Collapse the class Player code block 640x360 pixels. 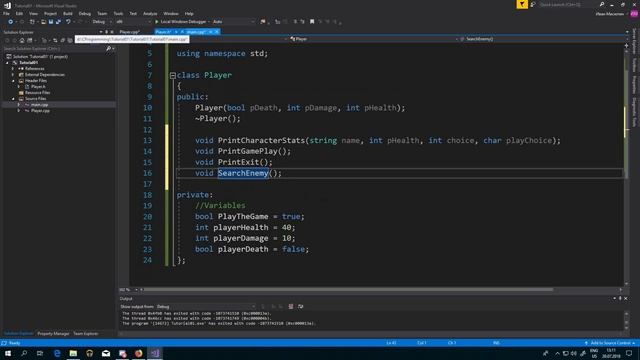[173, 76]
